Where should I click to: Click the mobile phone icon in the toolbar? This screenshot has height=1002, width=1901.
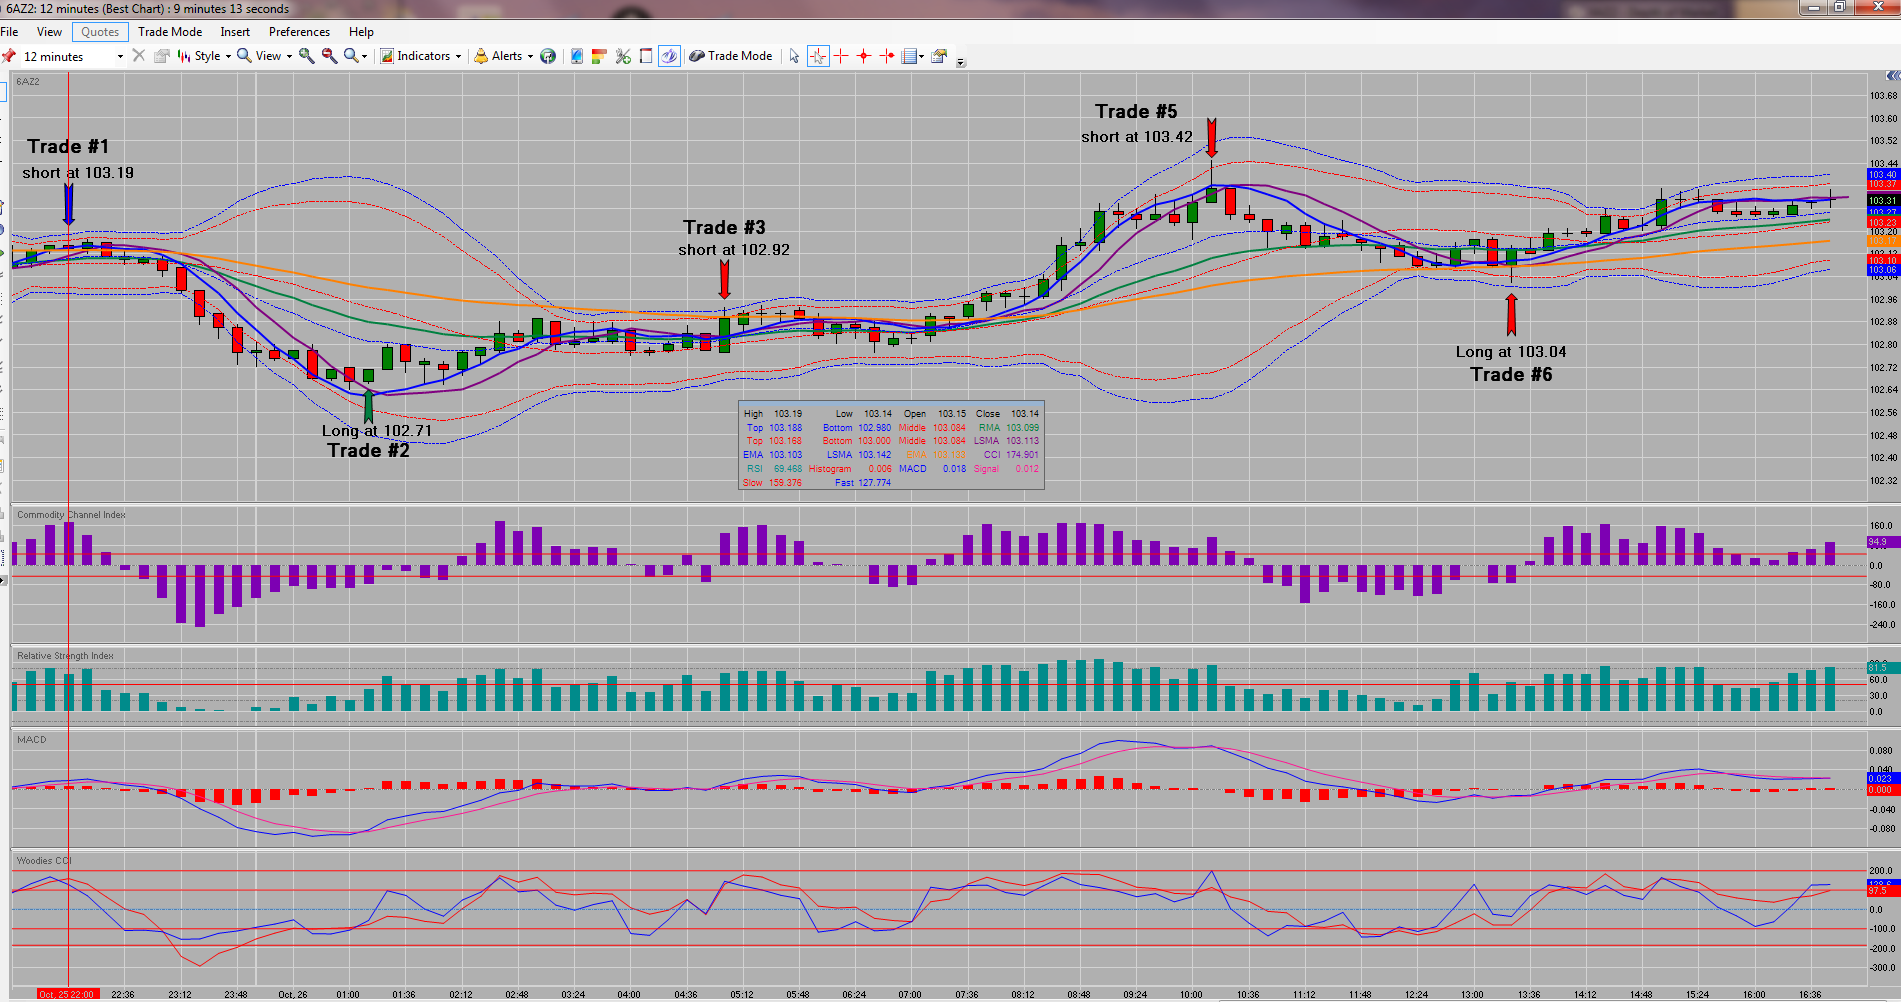tap(577, 56)
